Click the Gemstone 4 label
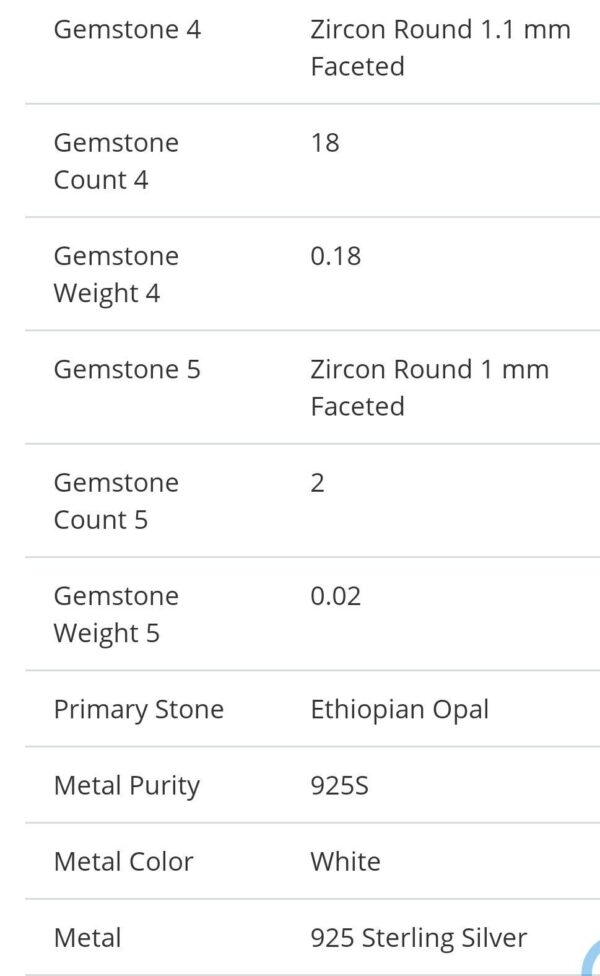The width and height of the screenshot is (600, 976). [127, 30]
